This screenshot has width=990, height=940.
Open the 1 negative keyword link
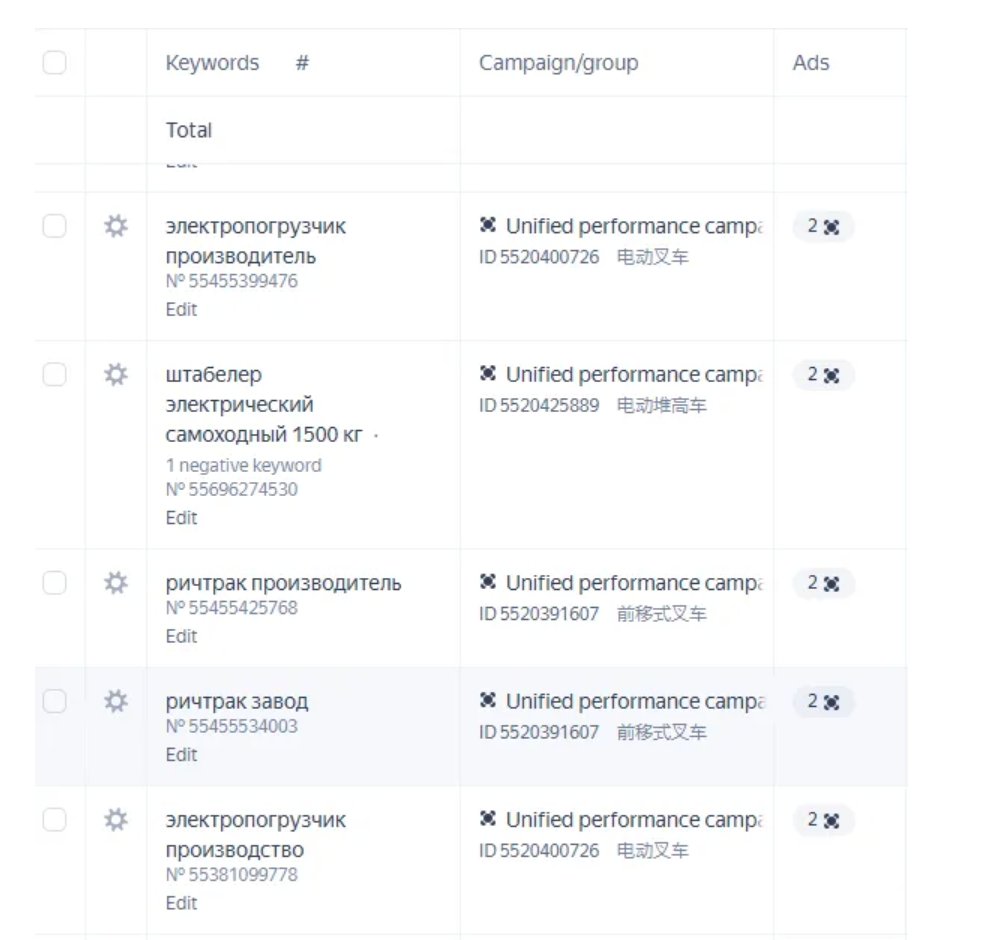[243, 465]
